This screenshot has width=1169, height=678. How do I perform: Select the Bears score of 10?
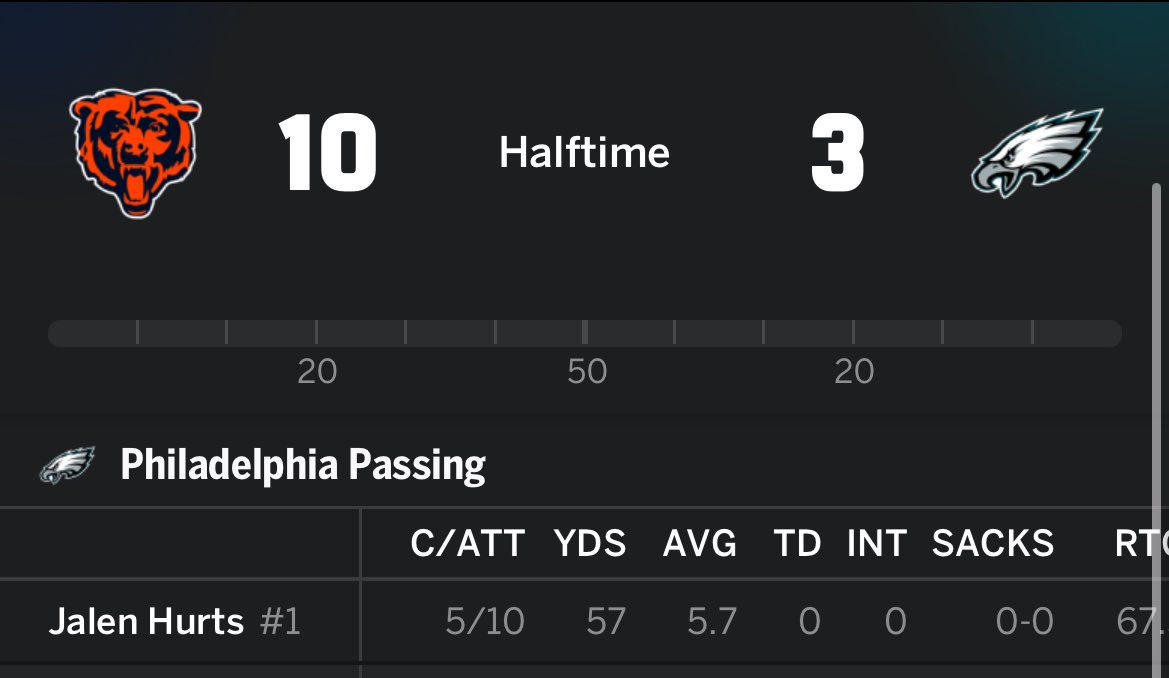(327, 153)
